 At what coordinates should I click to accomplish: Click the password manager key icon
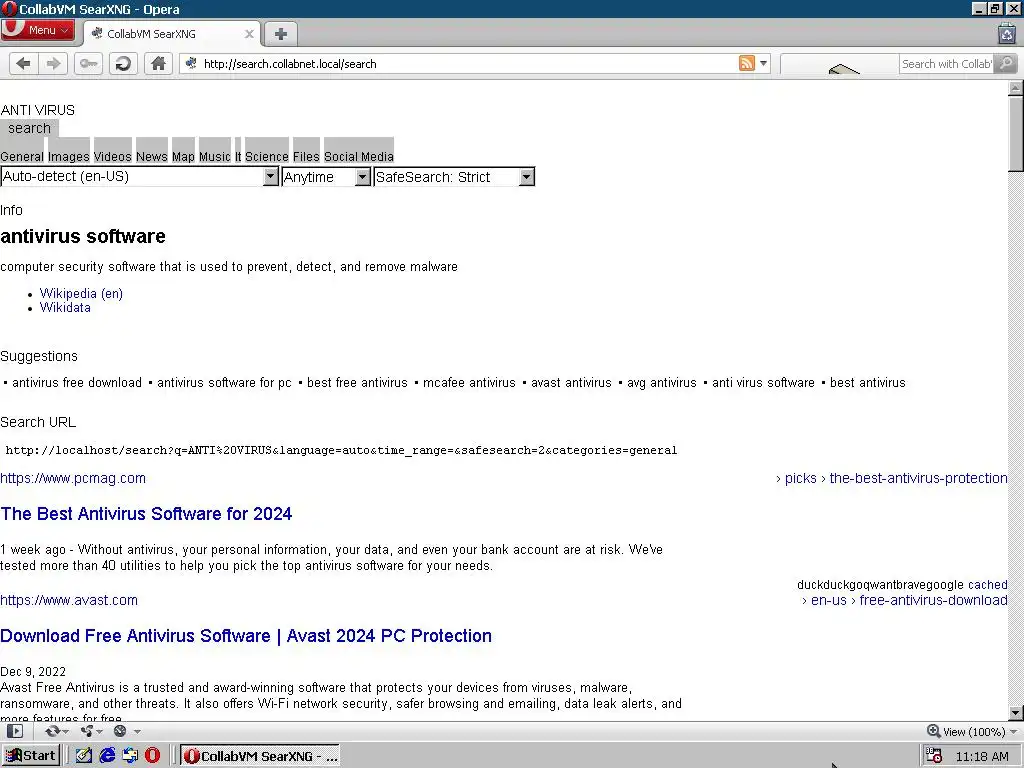tap(88, 63)
